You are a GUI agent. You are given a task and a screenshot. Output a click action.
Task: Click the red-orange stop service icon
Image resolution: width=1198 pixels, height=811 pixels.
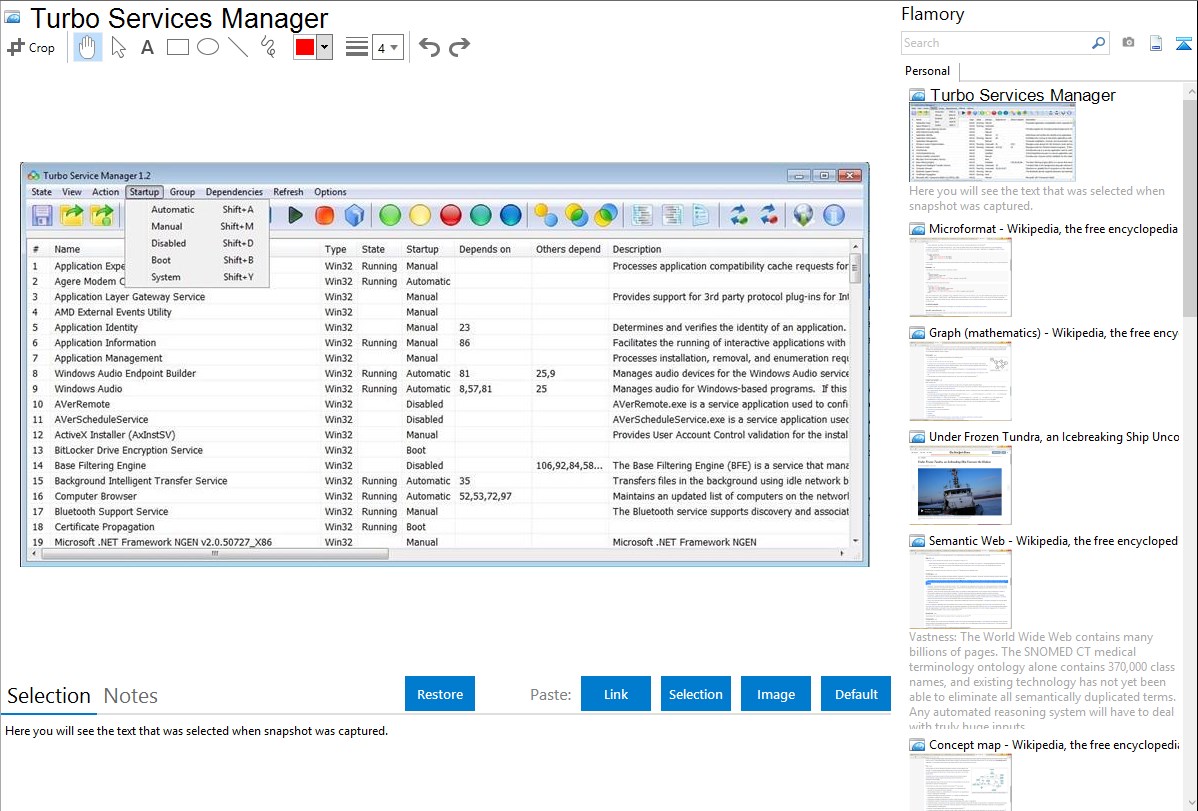pos(325,216)
